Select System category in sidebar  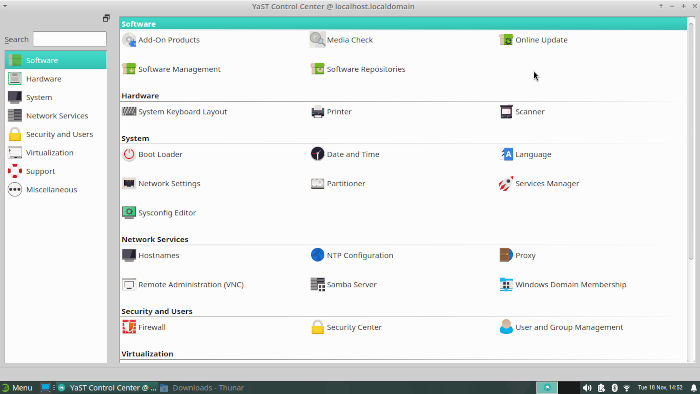click(56, 97)
